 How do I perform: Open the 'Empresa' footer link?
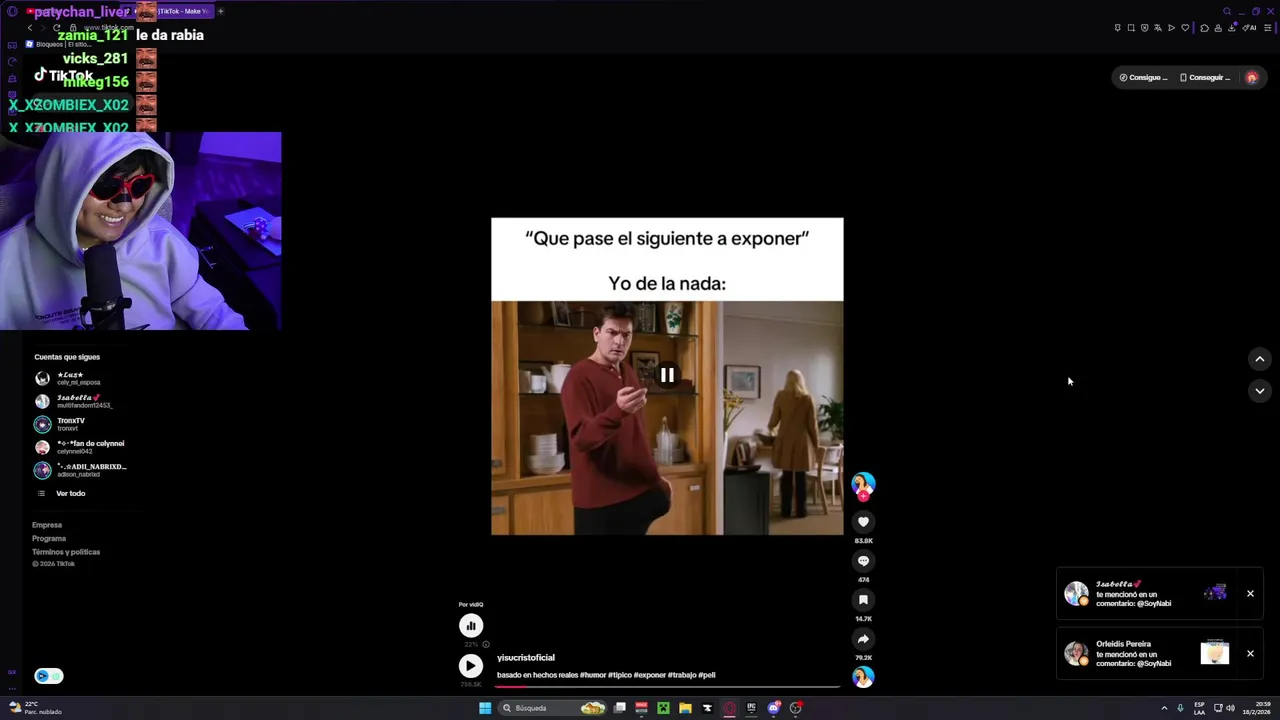point(47,525)
